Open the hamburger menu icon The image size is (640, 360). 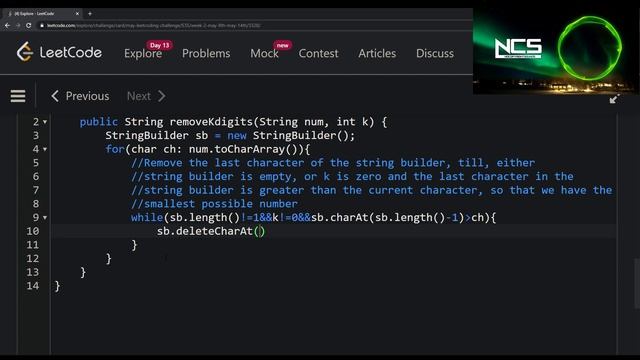tap(18, 96)
